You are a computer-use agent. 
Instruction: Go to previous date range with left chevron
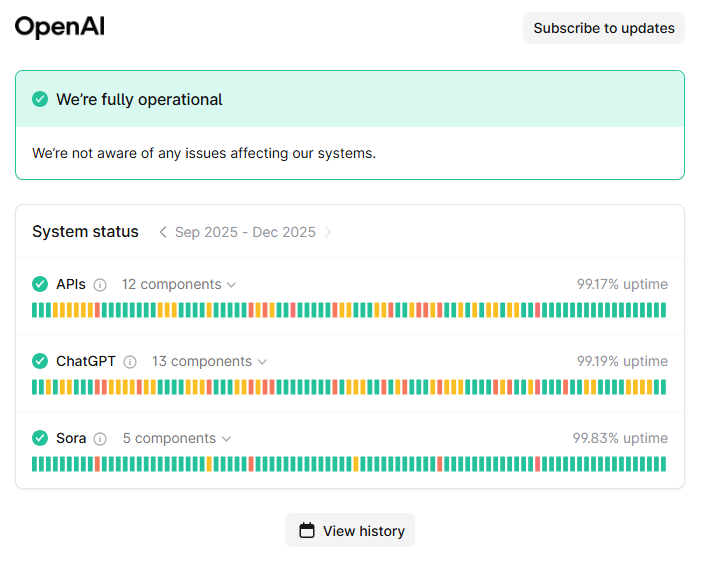(x=163, y=232)
